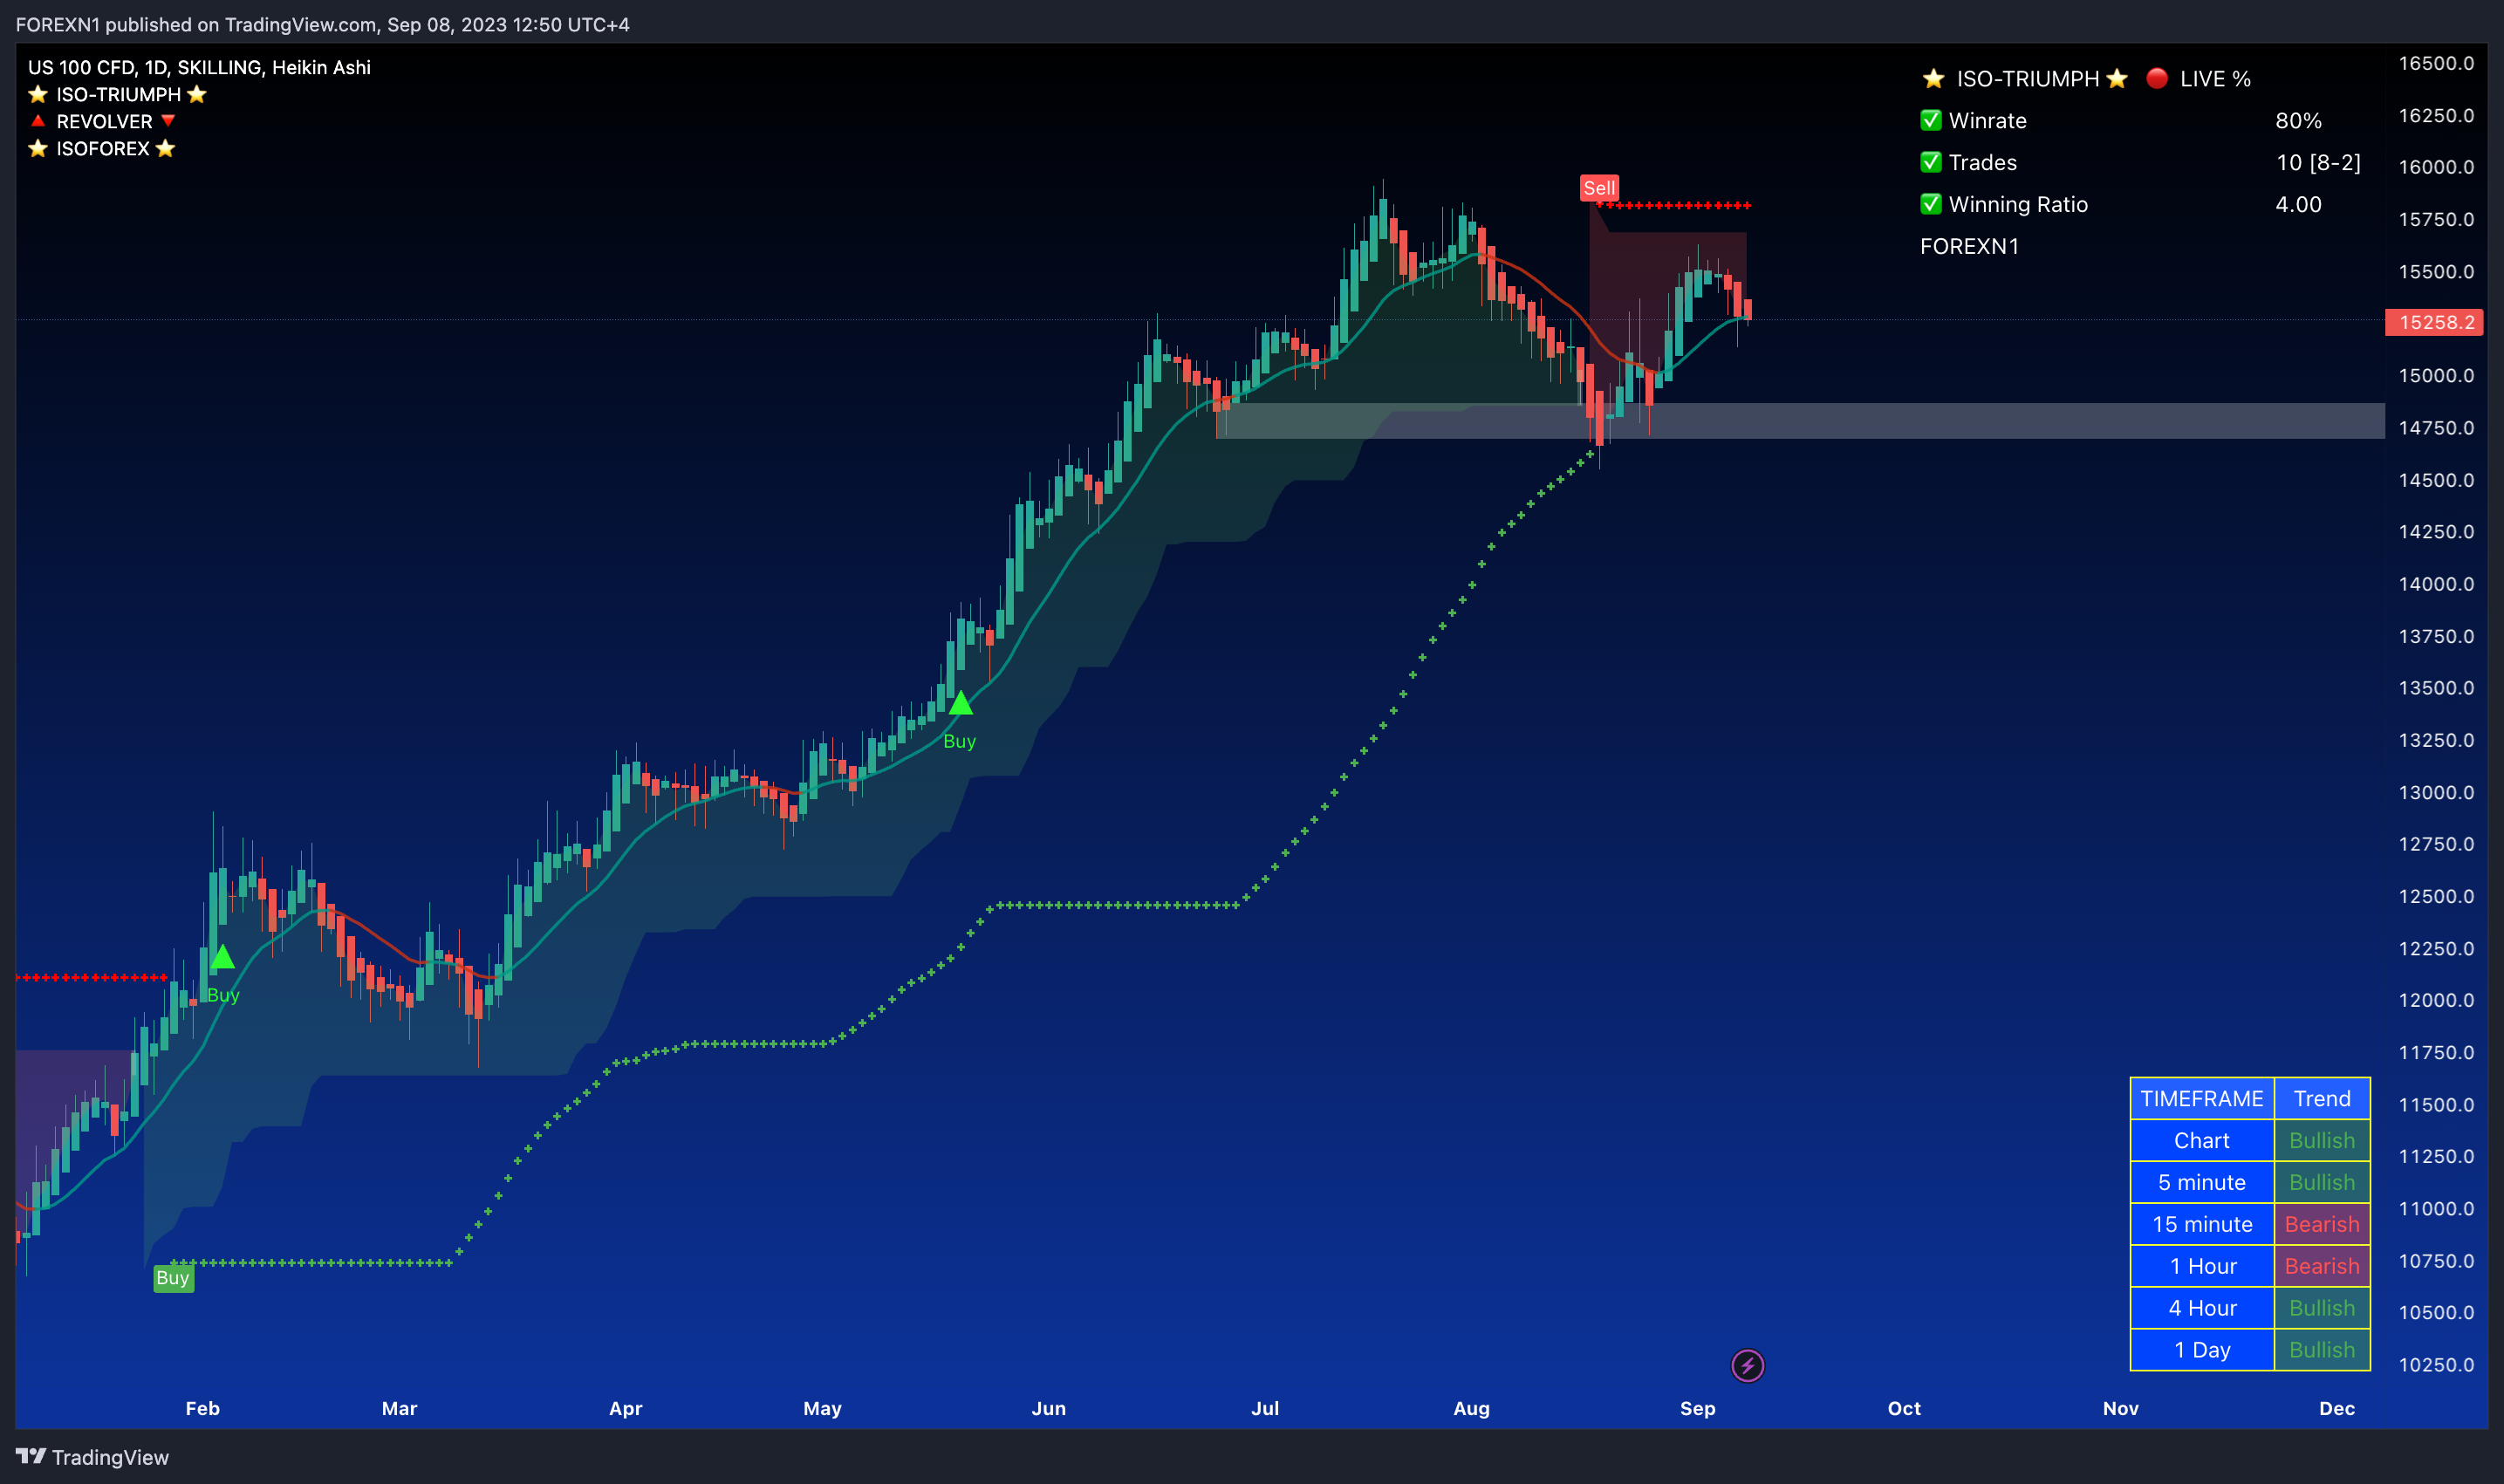The image size is (2504, 1484).
Task: Click the Chart row label in the table
Action: (x=2202, y=1140)
